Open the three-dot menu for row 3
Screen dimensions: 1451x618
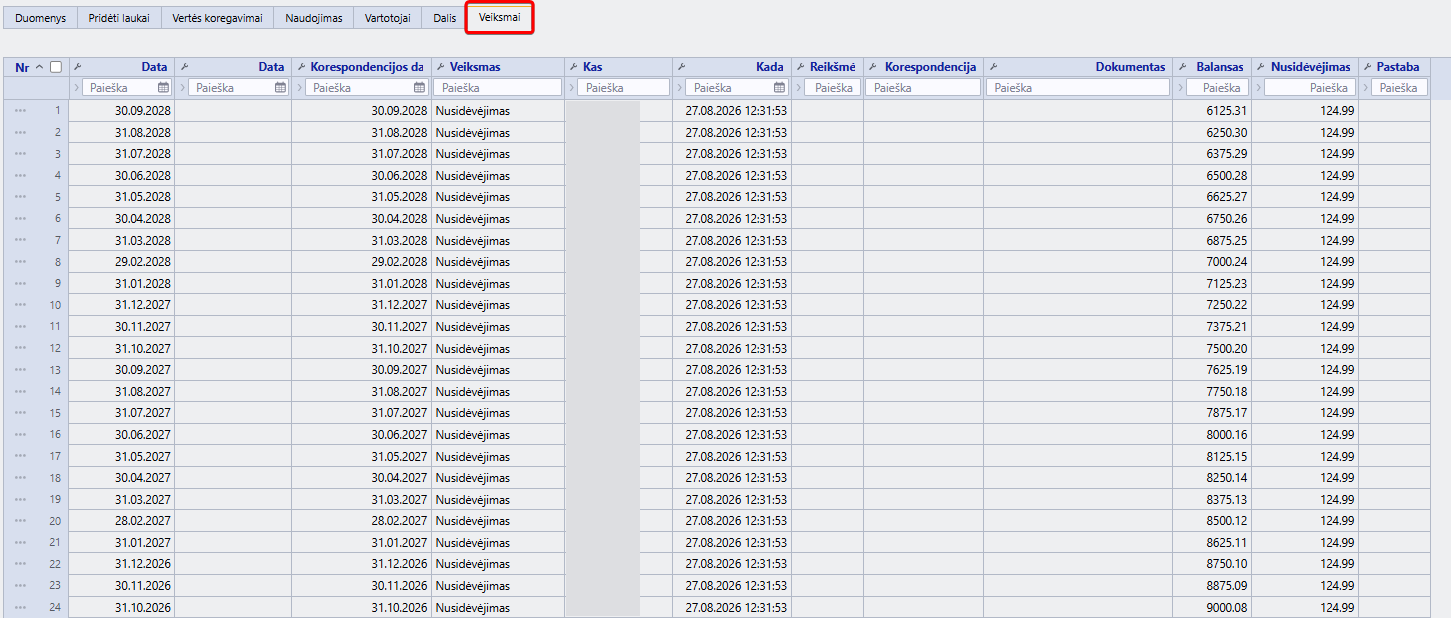tap(20, 154)
